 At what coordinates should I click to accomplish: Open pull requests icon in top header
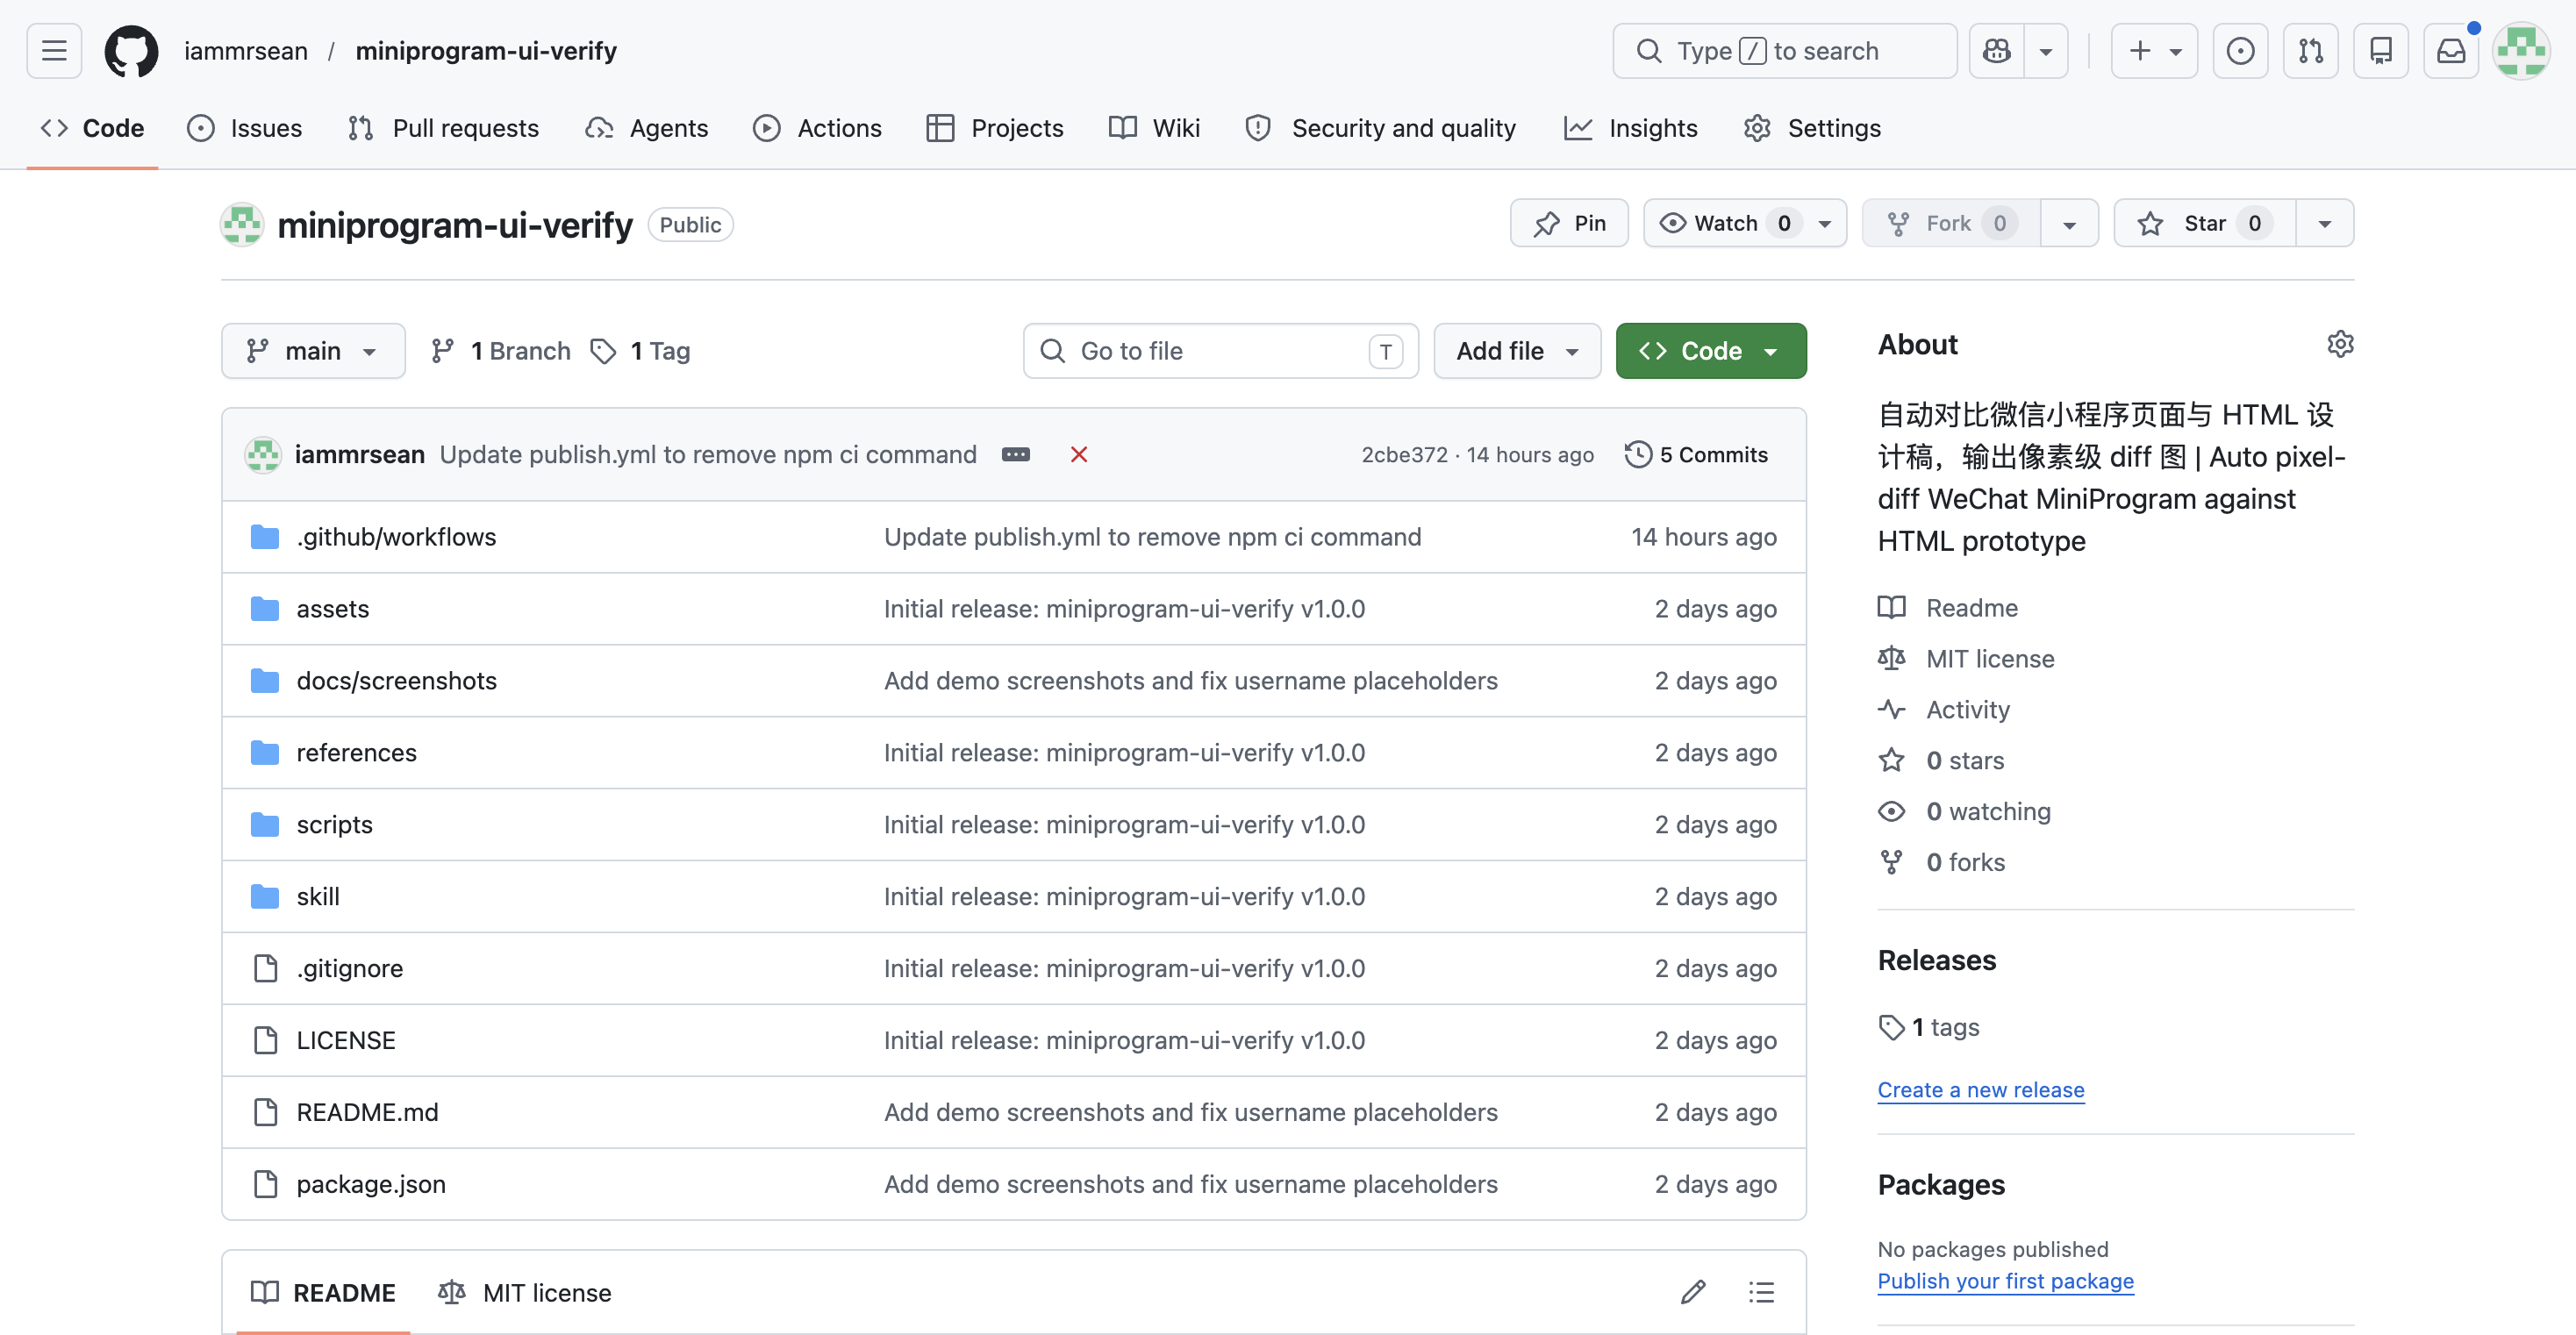point(2311,51)
